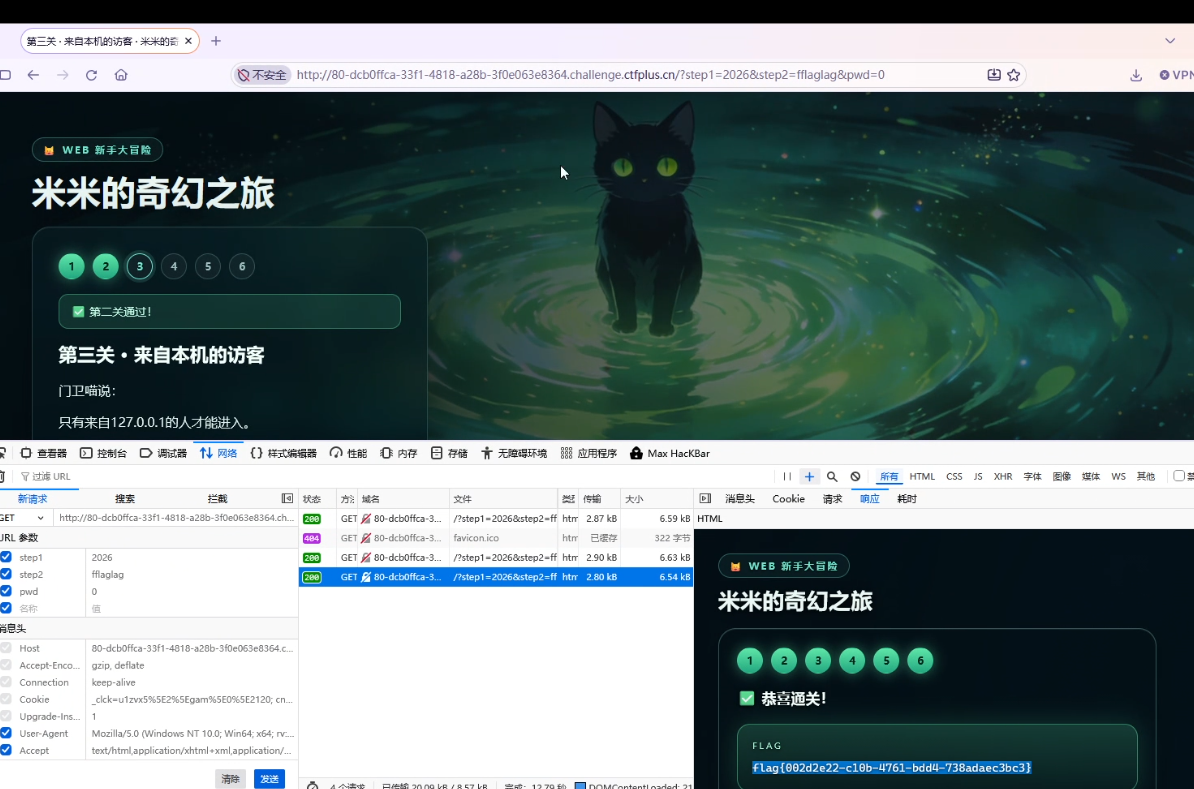Open the GET request method dropdown
The width and height of the screenshot is (1194, 789).
click(24, 518)
